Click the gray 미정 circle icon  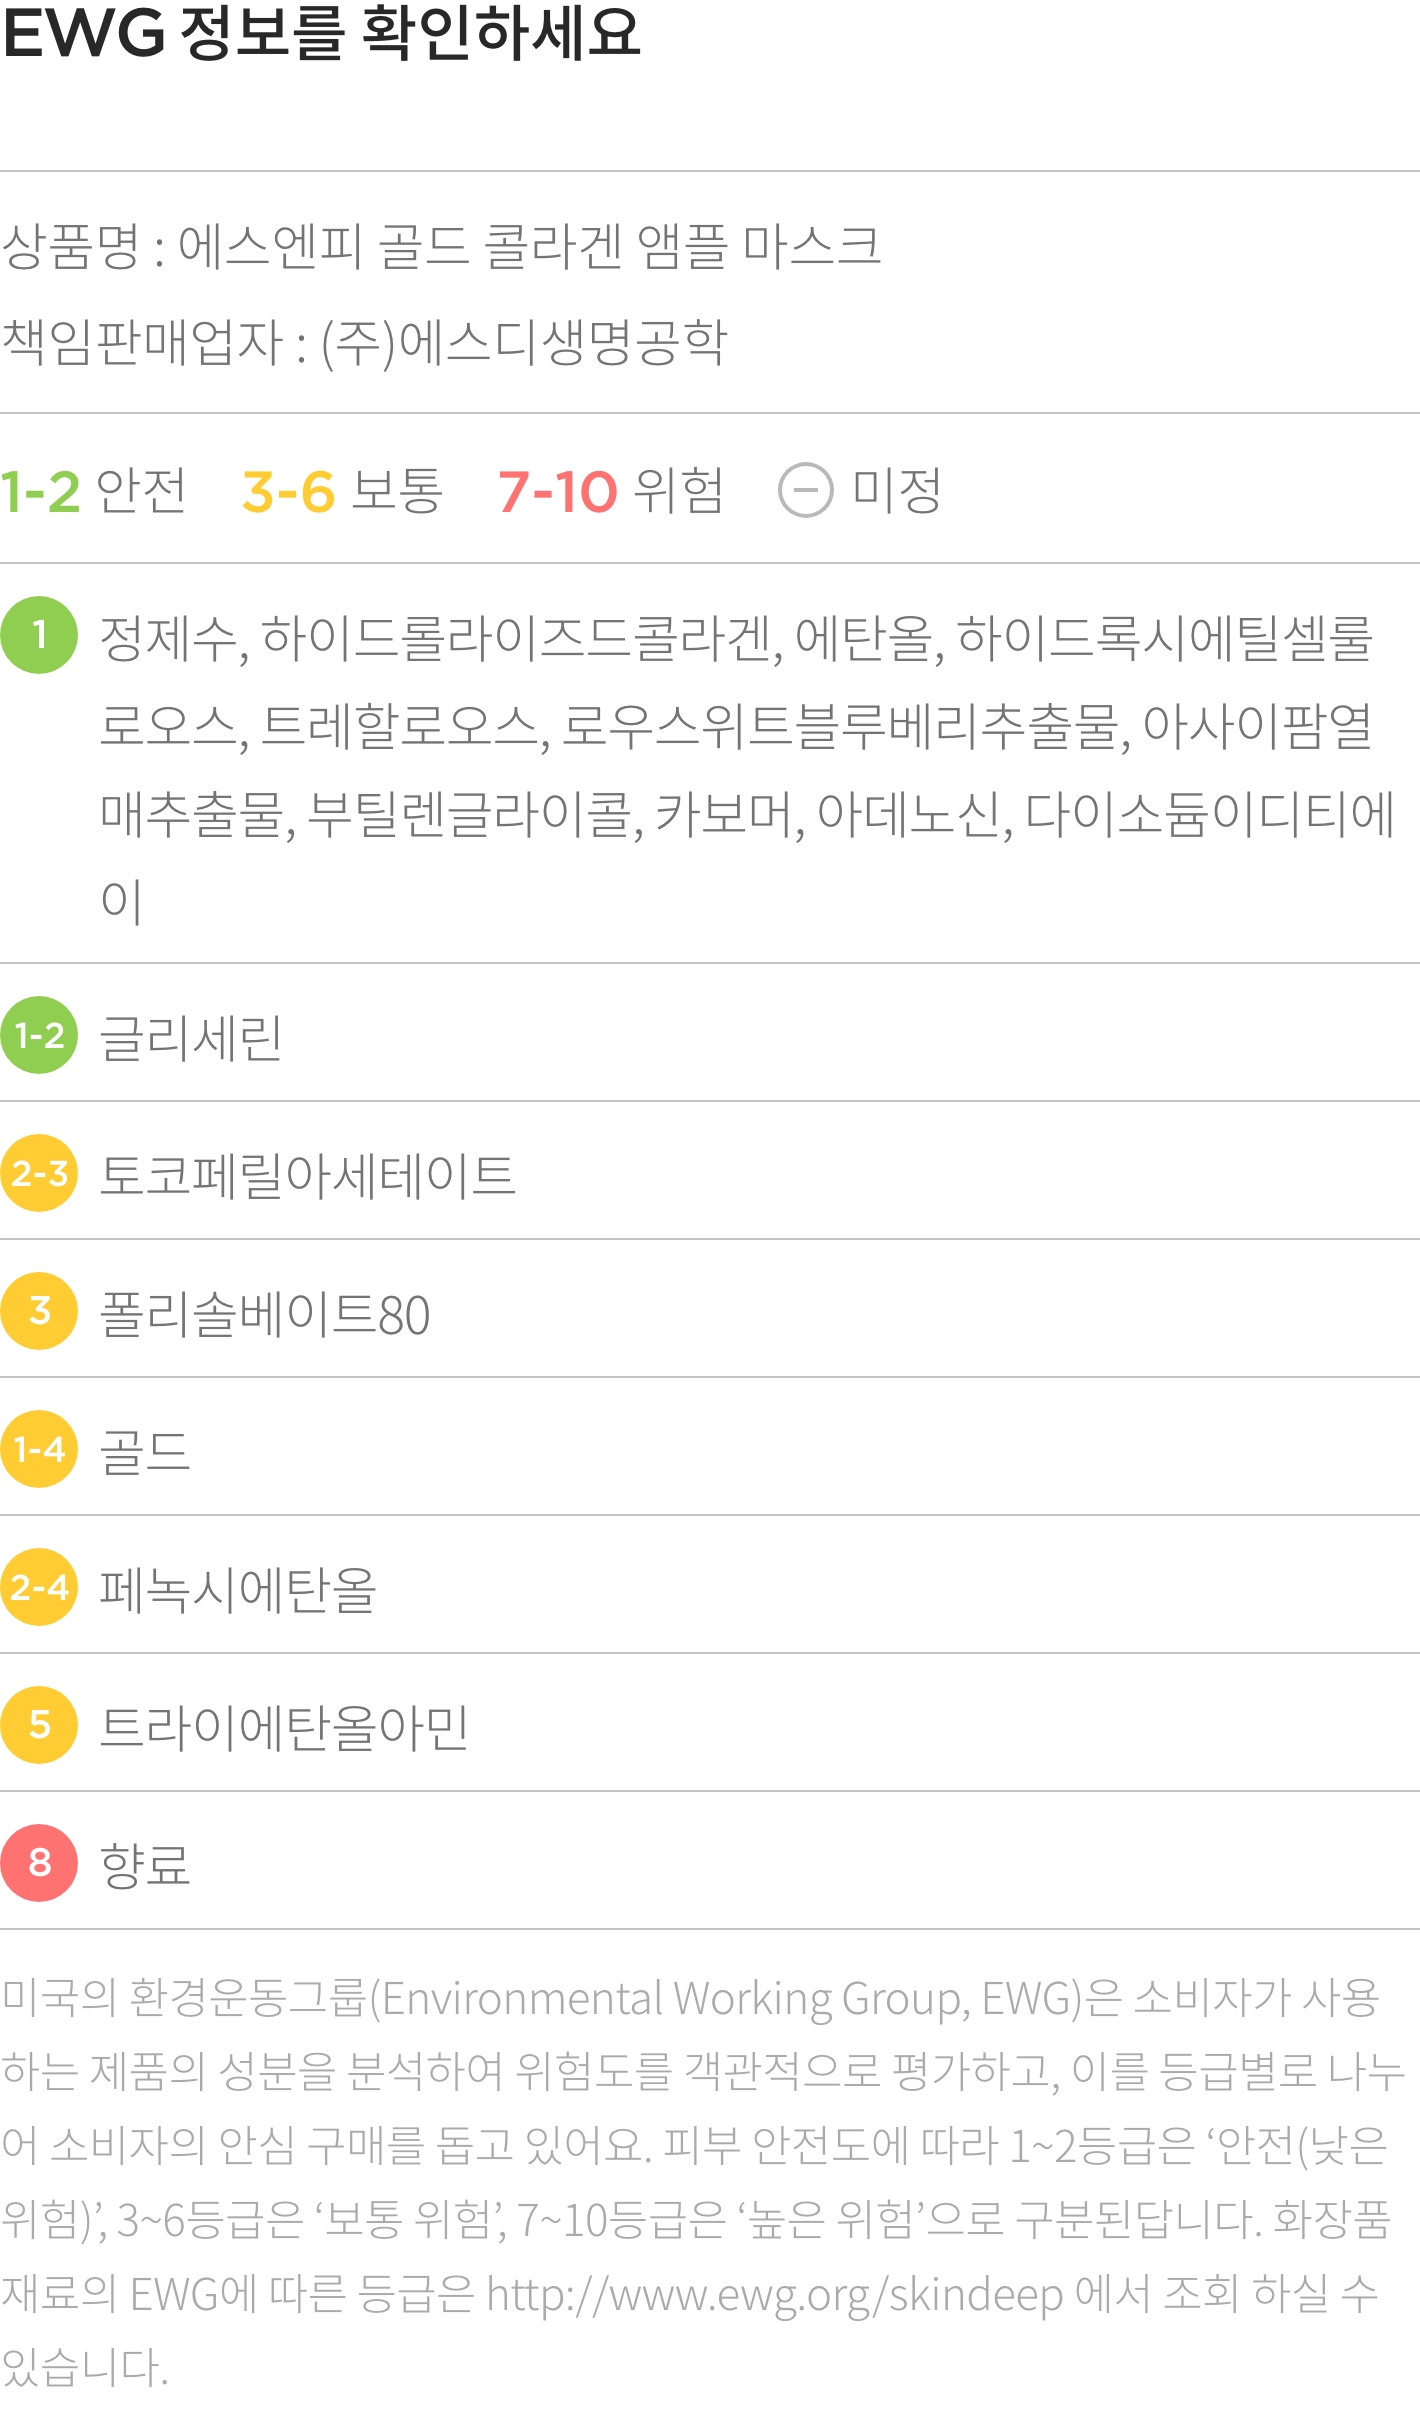(x=805, y=491)
